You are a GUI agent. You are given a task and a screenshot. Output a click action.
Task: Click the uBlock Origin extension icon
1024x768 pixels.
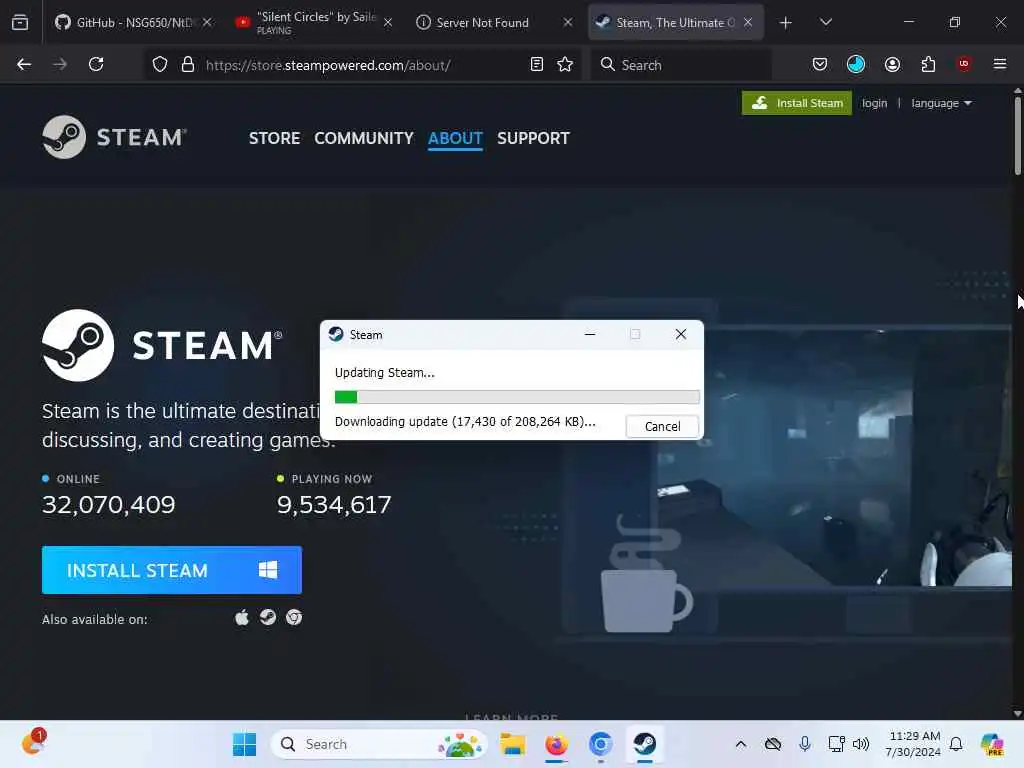(x=964, y=64)
